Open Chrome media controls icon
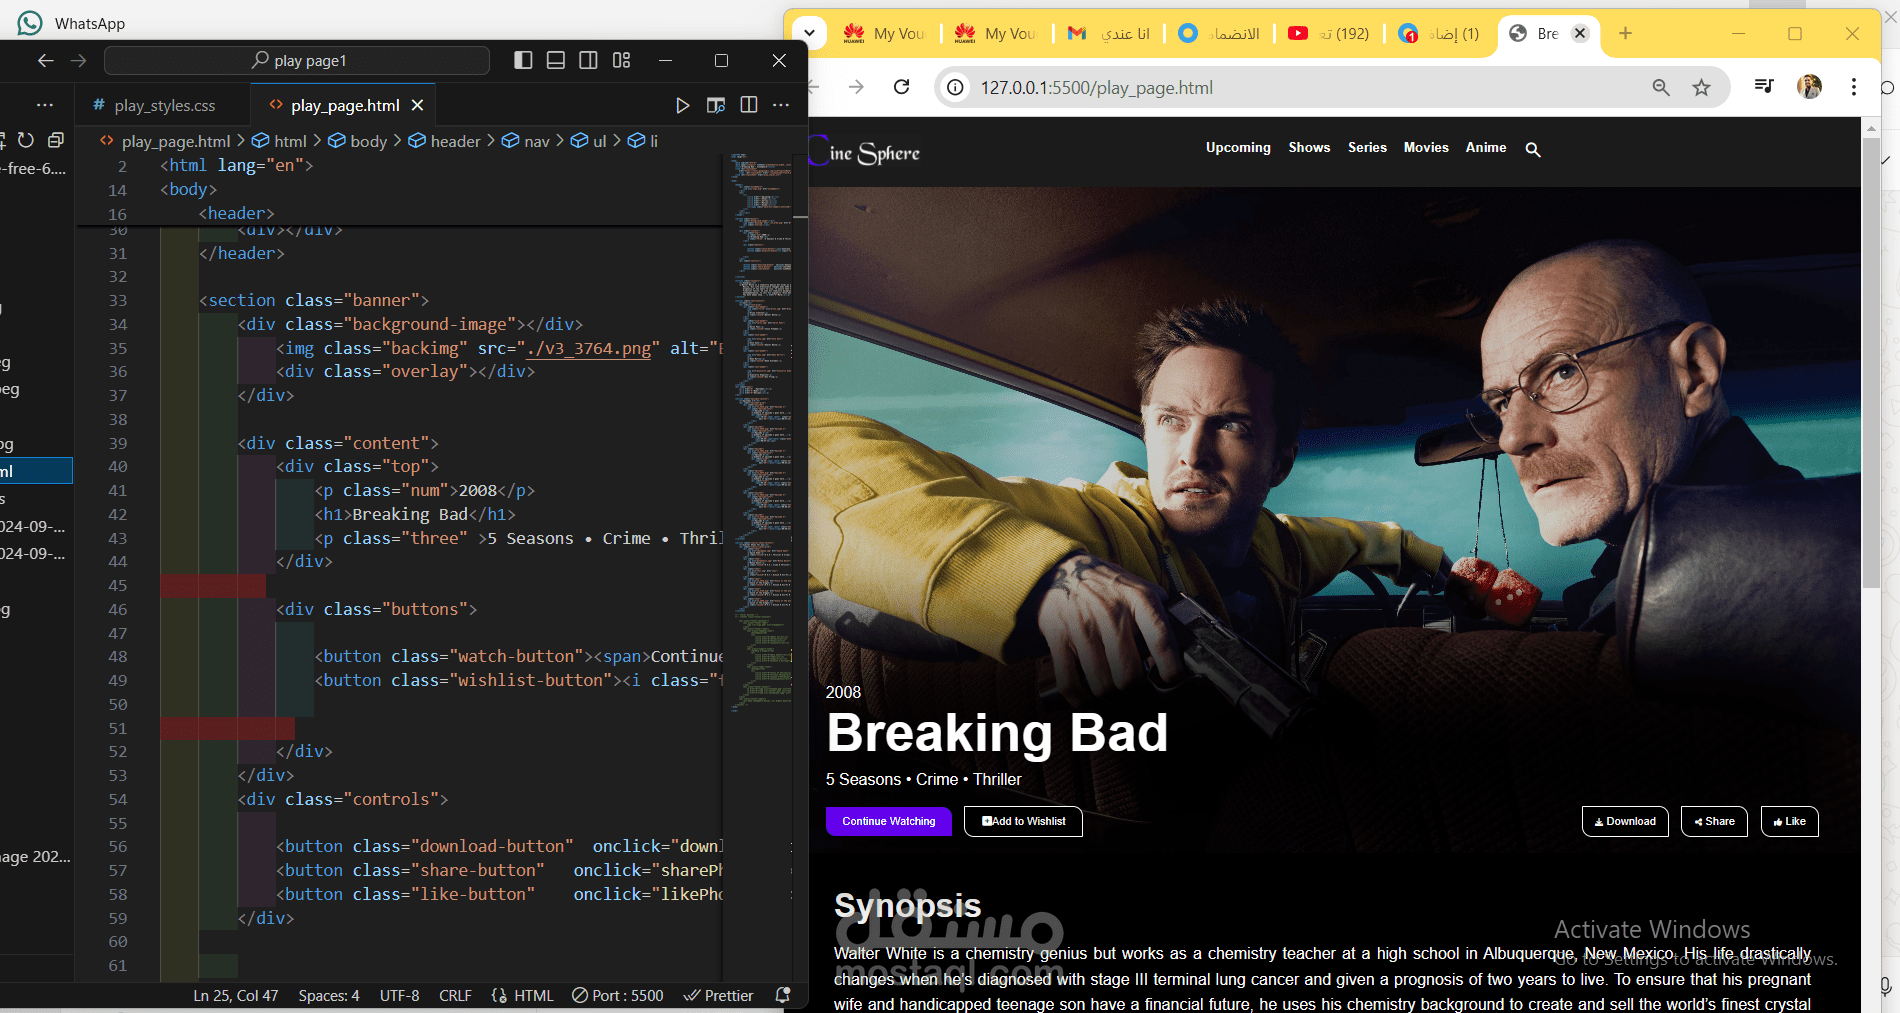This screenshot has height=1013, width=1900. 1764,87
